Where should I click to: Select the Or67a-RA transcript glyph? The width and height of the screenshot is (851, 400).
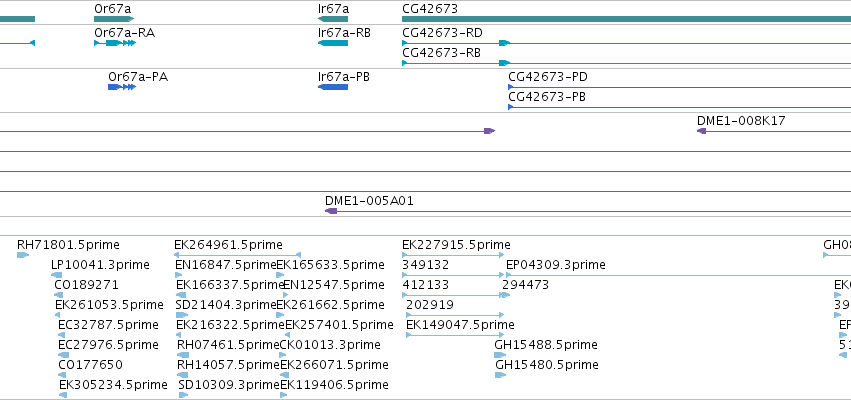click(115, 43)
